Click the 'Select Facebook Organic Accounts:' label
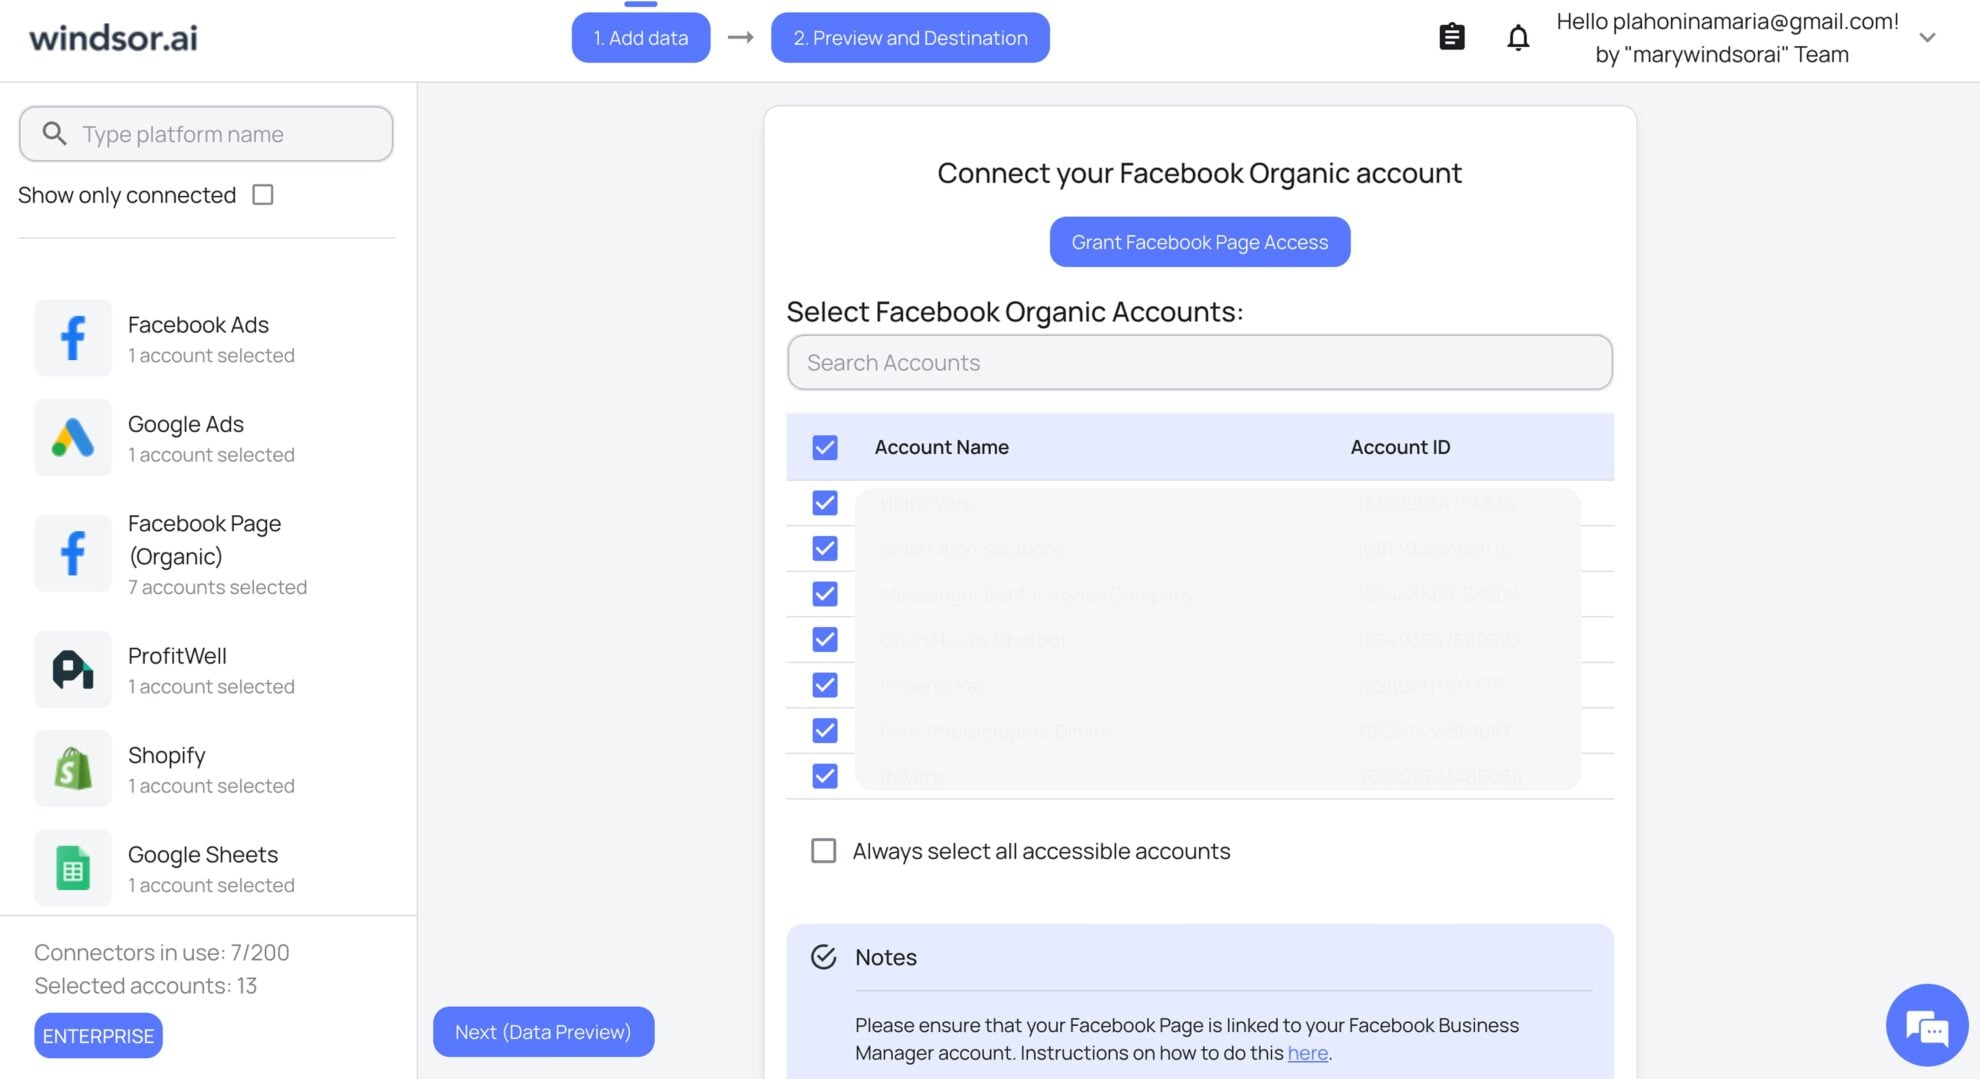Viewport: 1980px width, 1079px height. (x=1015, y=312)
